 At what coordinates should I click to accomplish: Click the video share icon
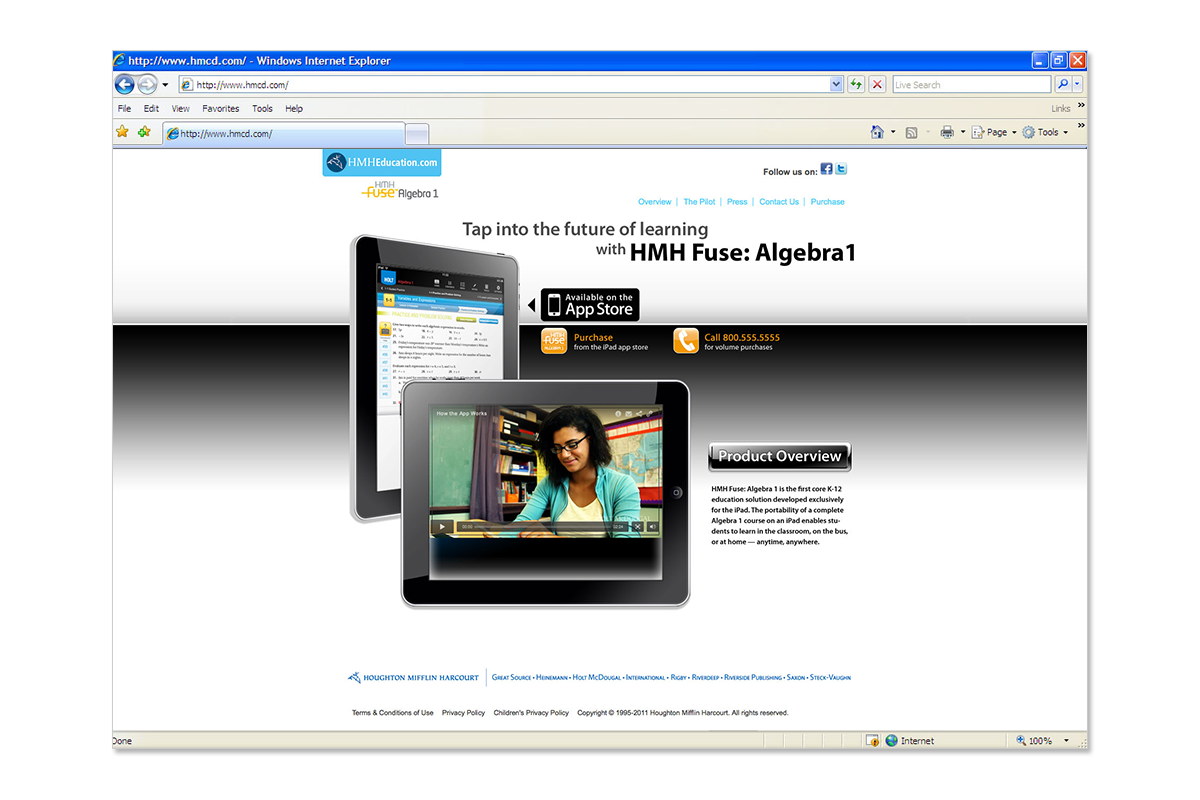[x=640, y=413]
